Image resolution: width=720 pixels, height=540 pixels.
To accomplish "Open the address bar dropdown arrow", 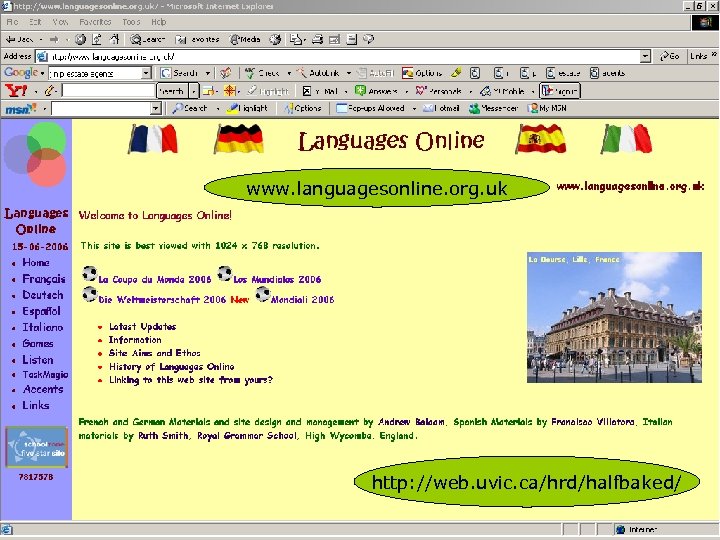I will [645, 56].
